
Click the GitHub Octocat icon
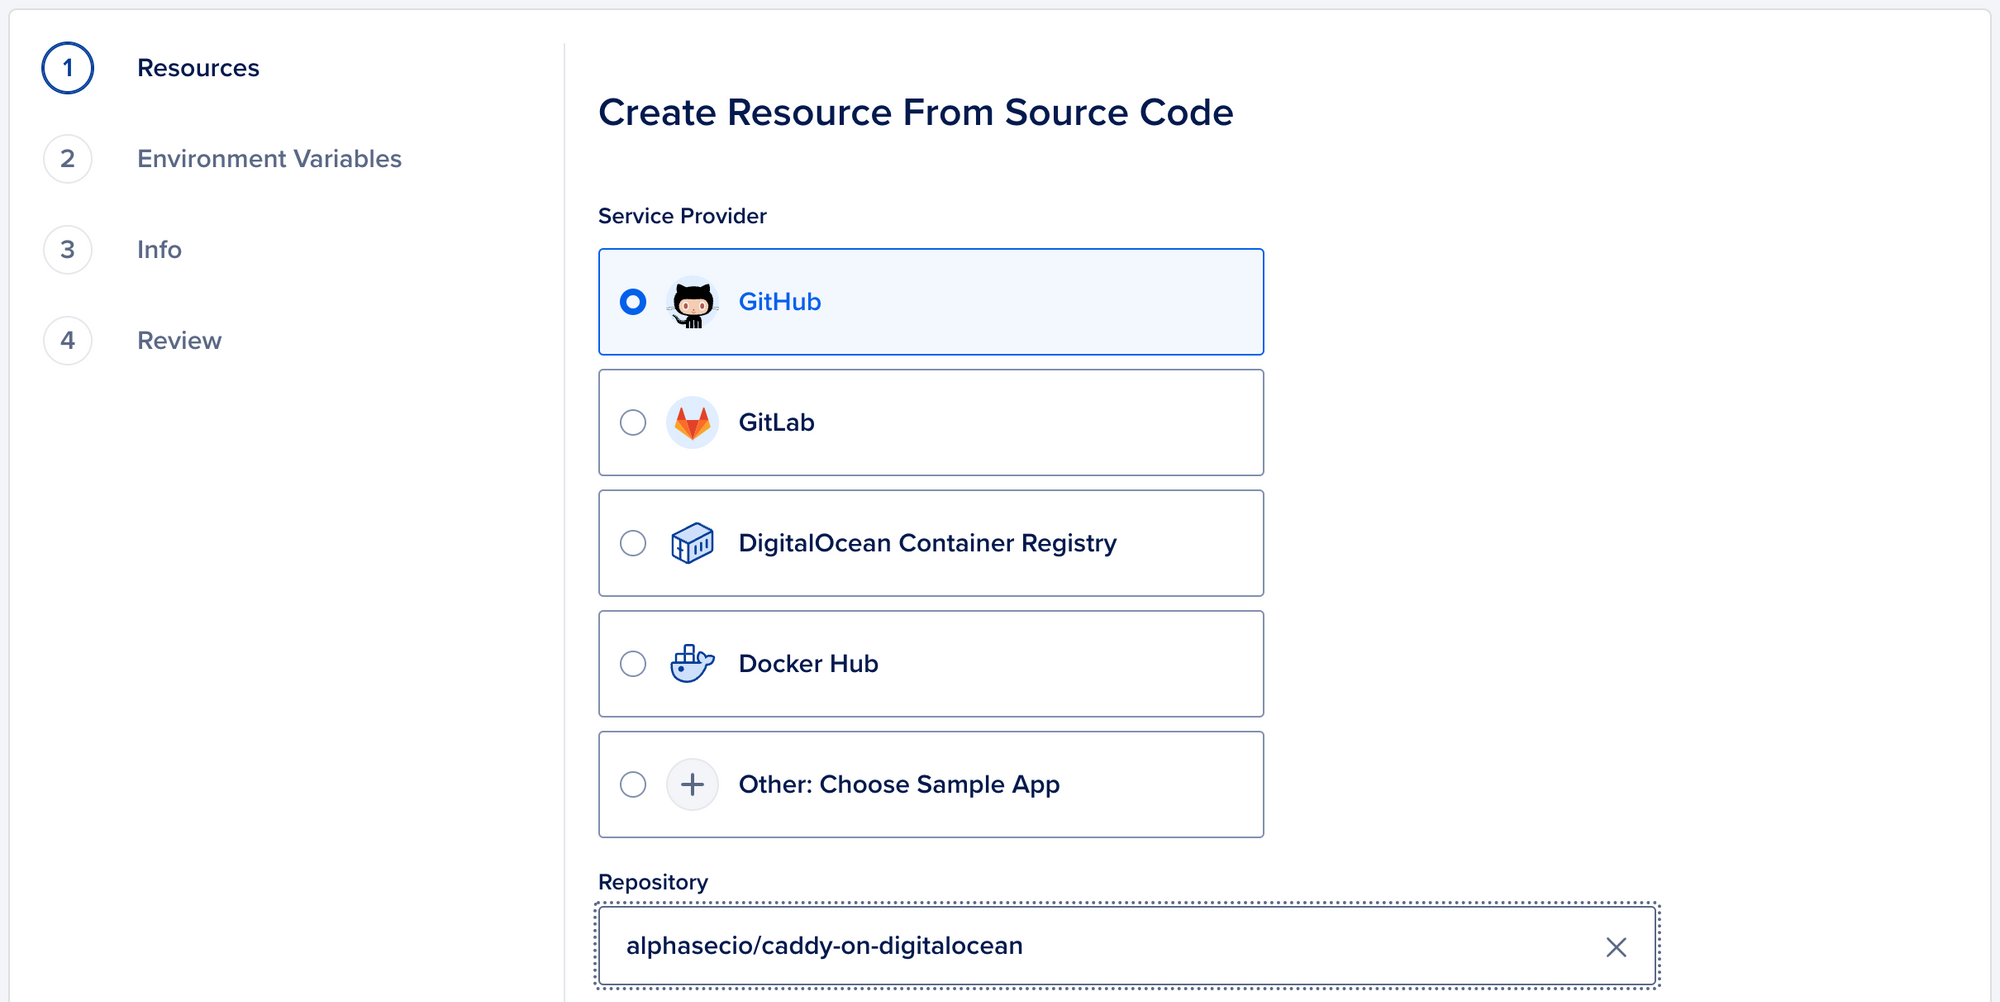click(x=693, y=301)
